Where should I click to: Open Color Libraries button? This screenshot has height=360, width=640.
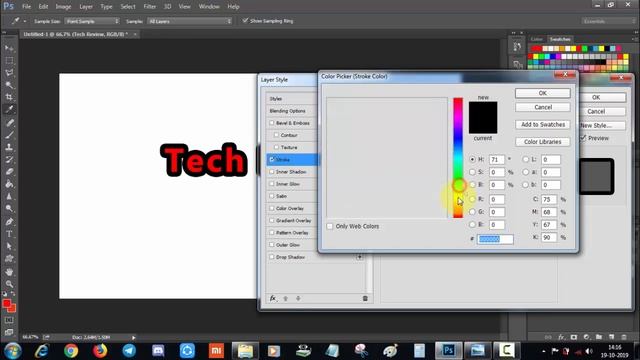(x=542, y=142)
